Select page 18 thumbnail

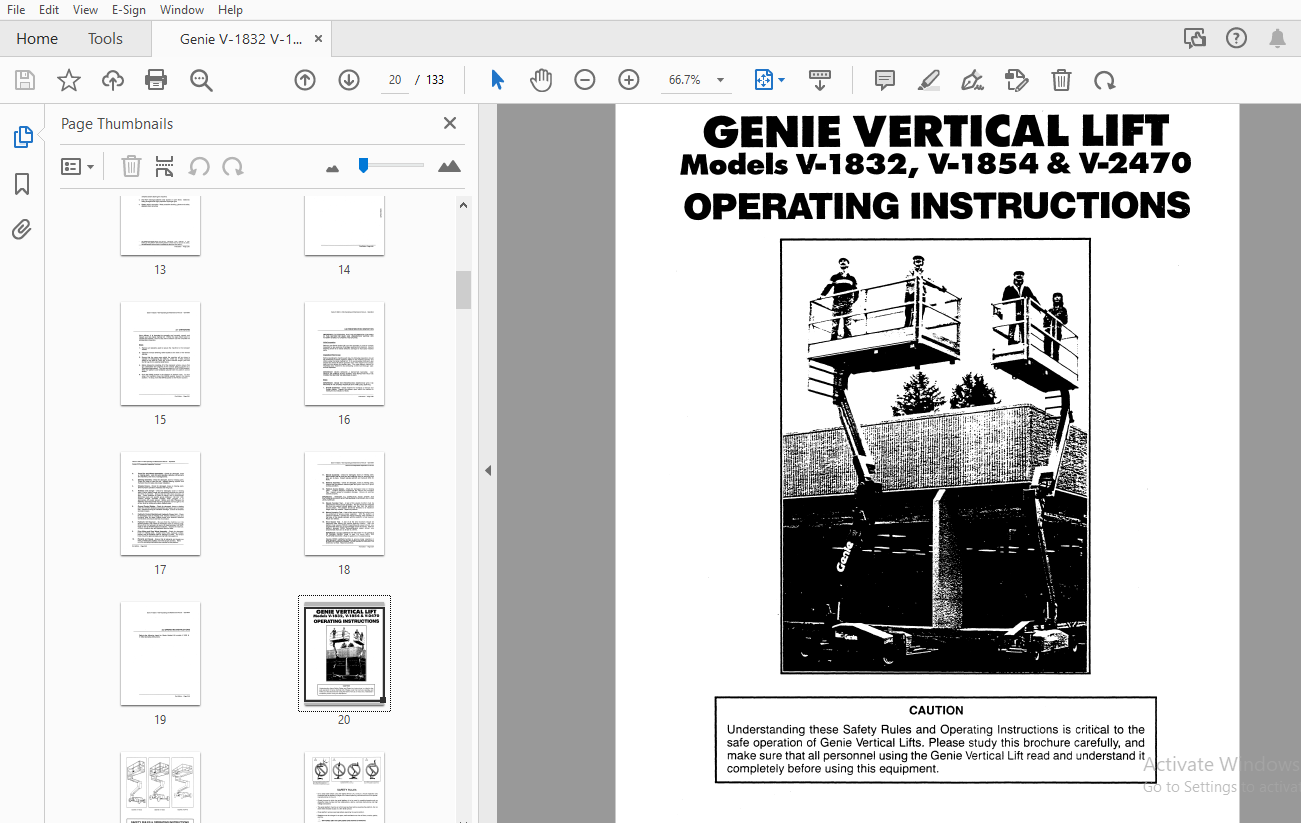pyautogui.click(x=344, y=504)
